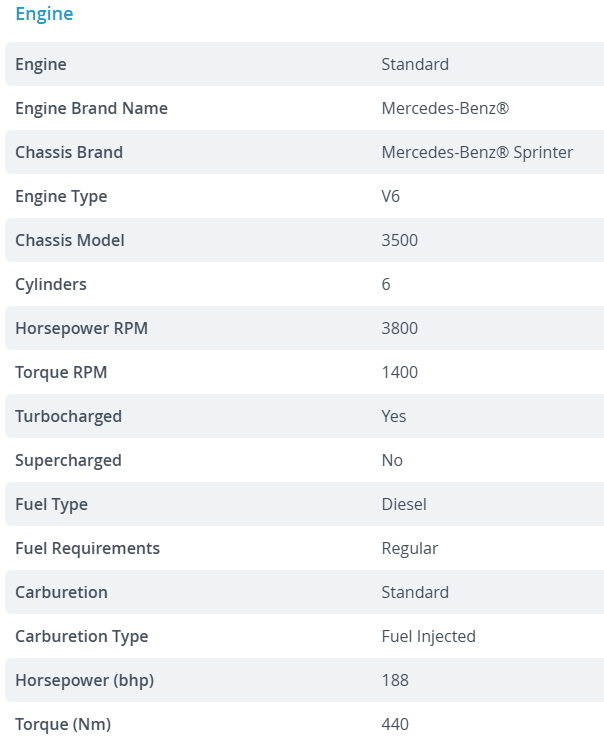604x745 pixels.
Task: Click the V6 engine type value
Action: (391, 196)
